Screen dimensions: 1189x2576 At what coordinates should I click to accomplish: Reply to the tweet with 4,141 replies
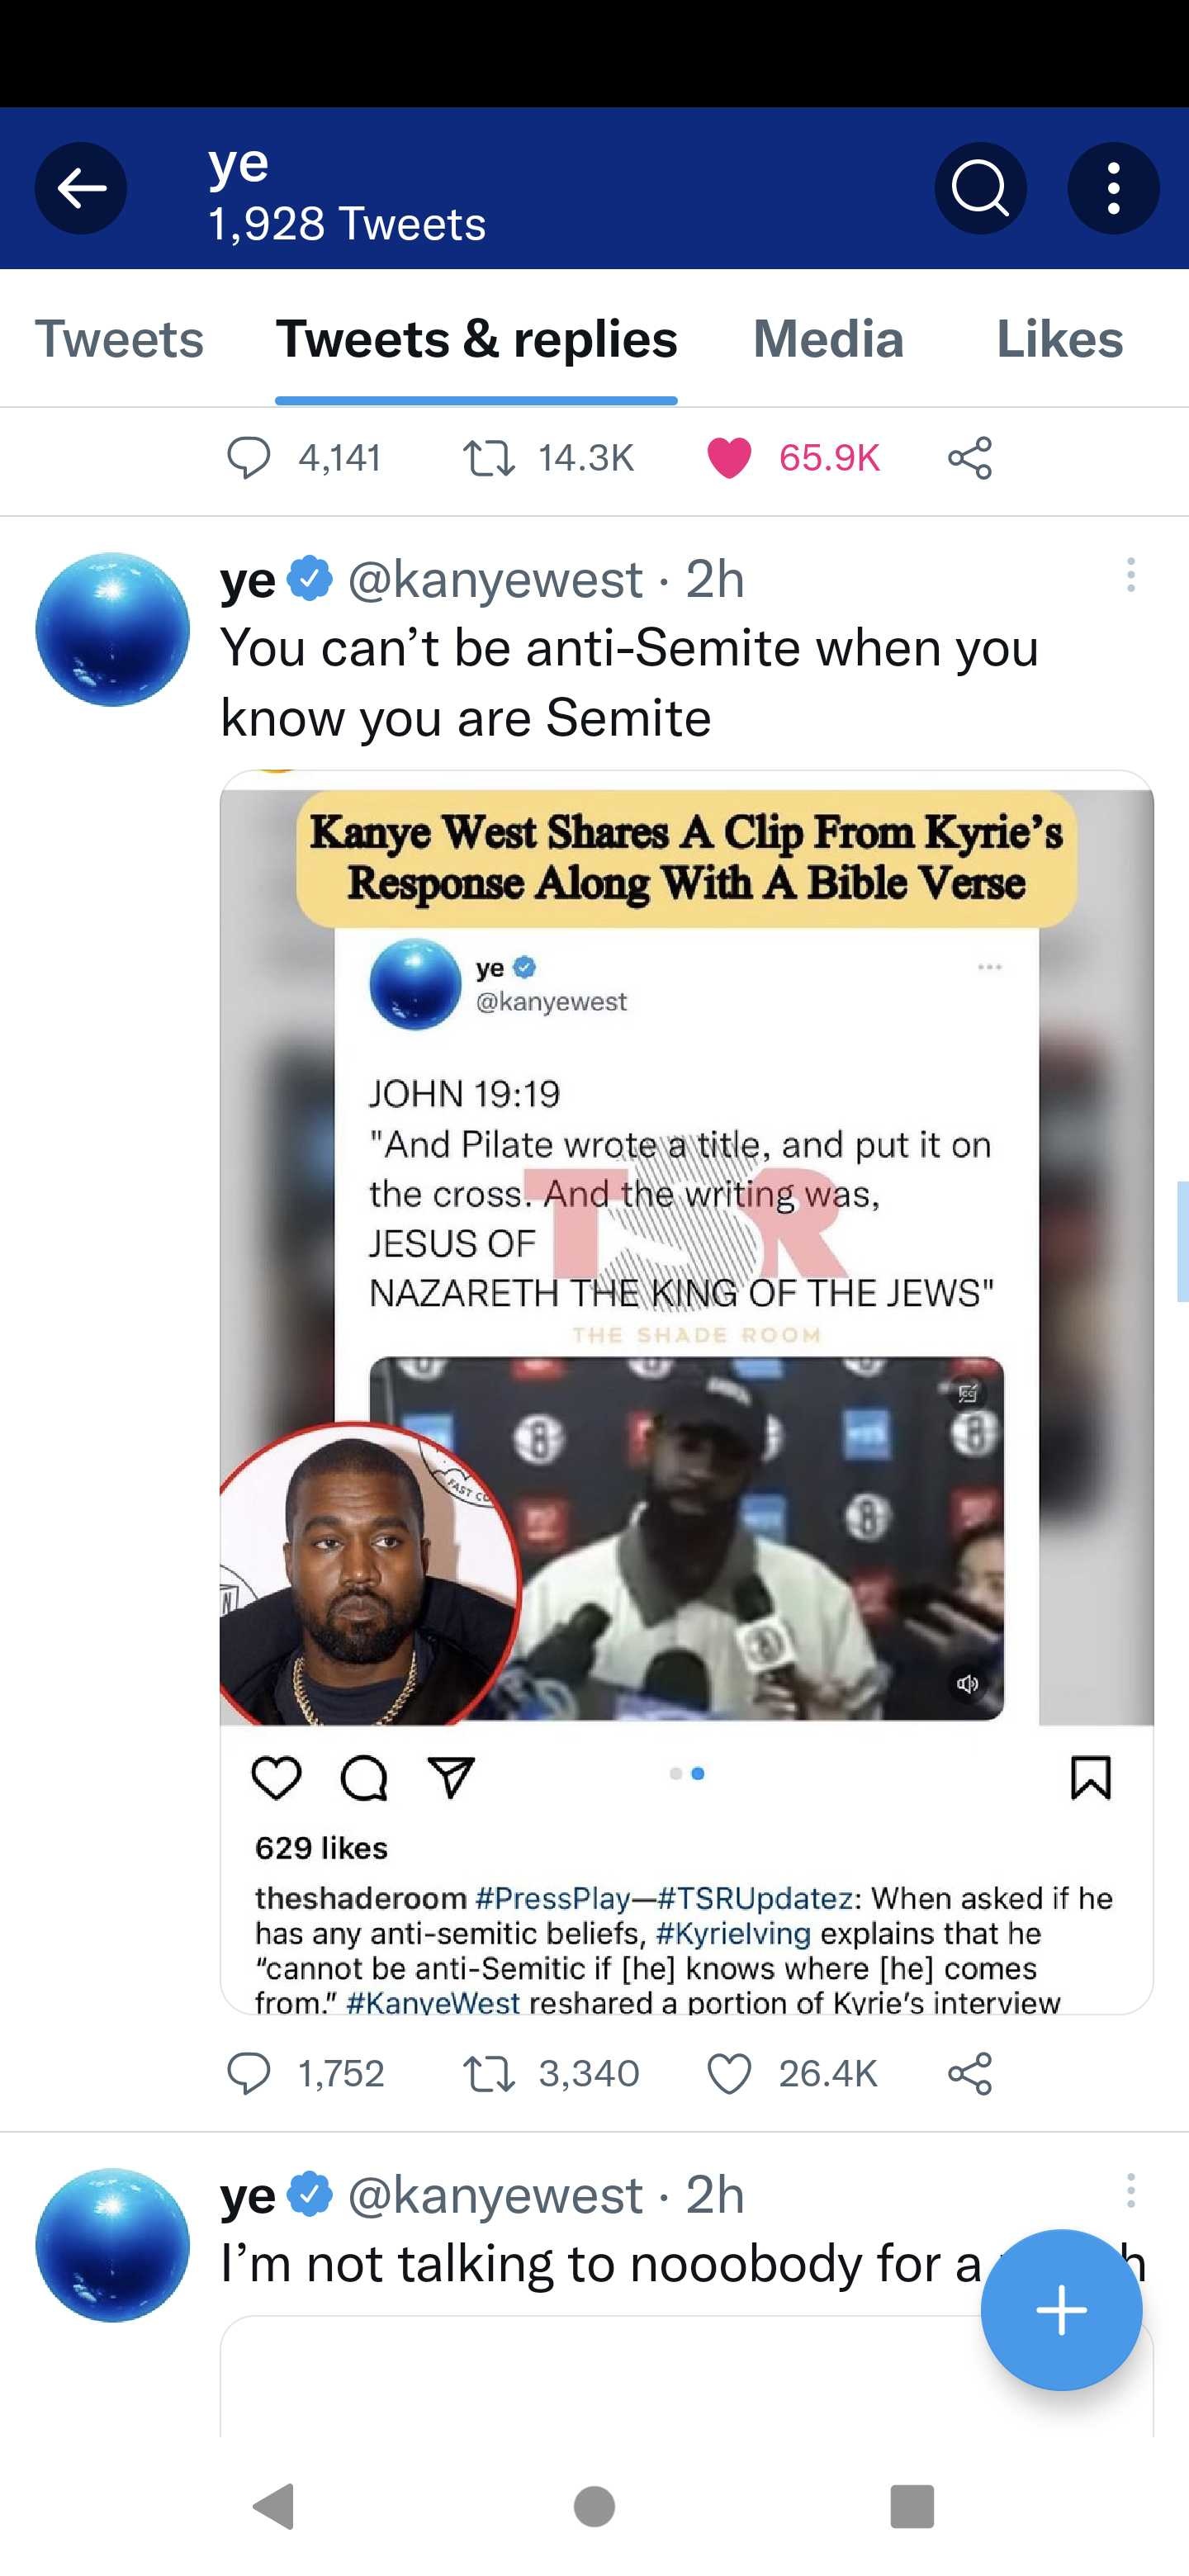click(x=248, y=458)
